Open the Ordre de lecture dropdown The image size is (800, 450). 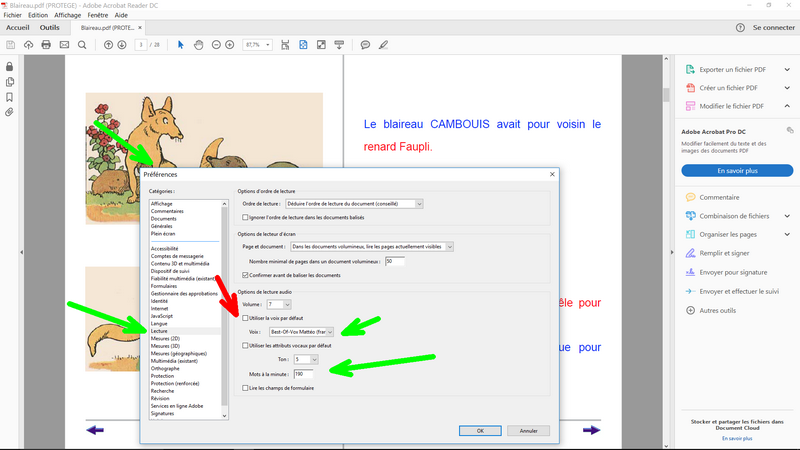click(x=354, y=204)
